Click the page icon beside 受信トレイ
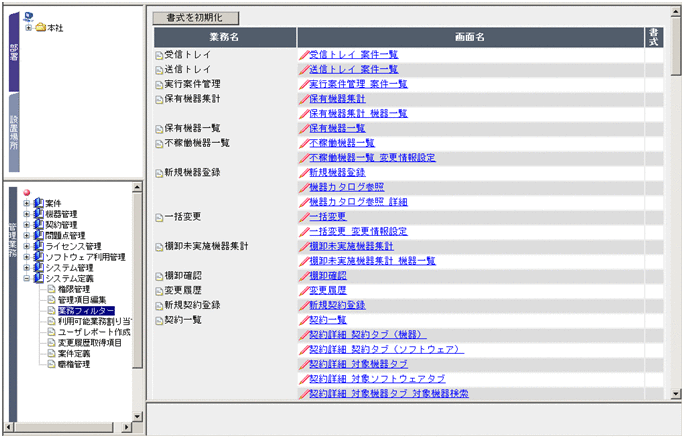Screen dimensions: 685x440 (159, 55)
